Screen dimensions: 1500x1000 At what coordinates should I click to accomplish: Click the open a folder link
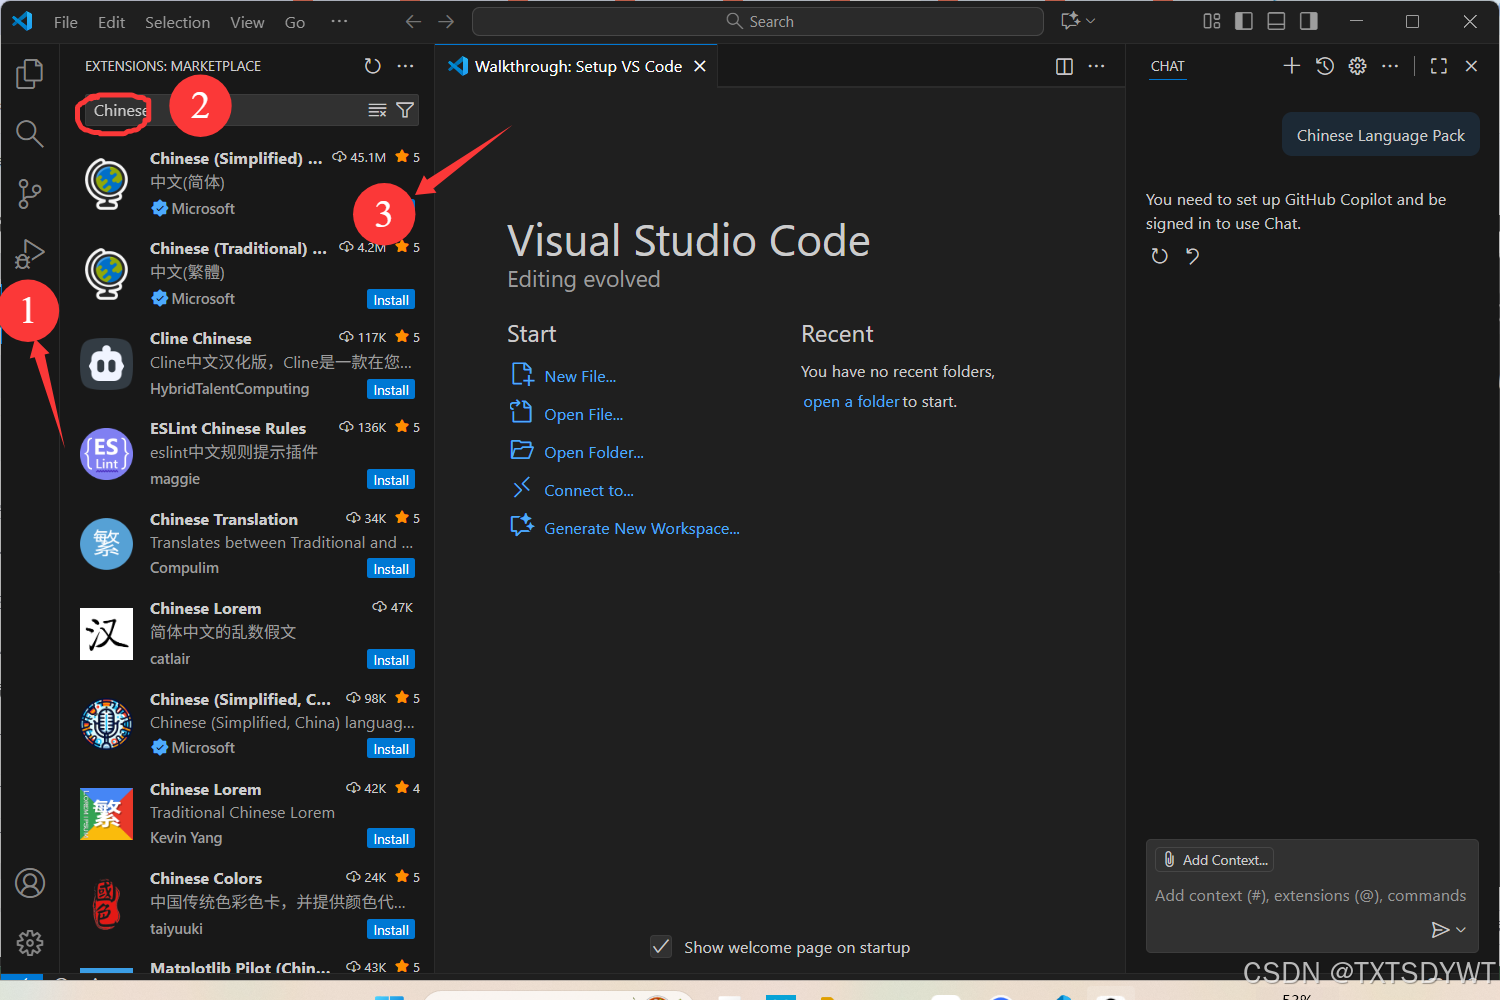click(851, 401)
